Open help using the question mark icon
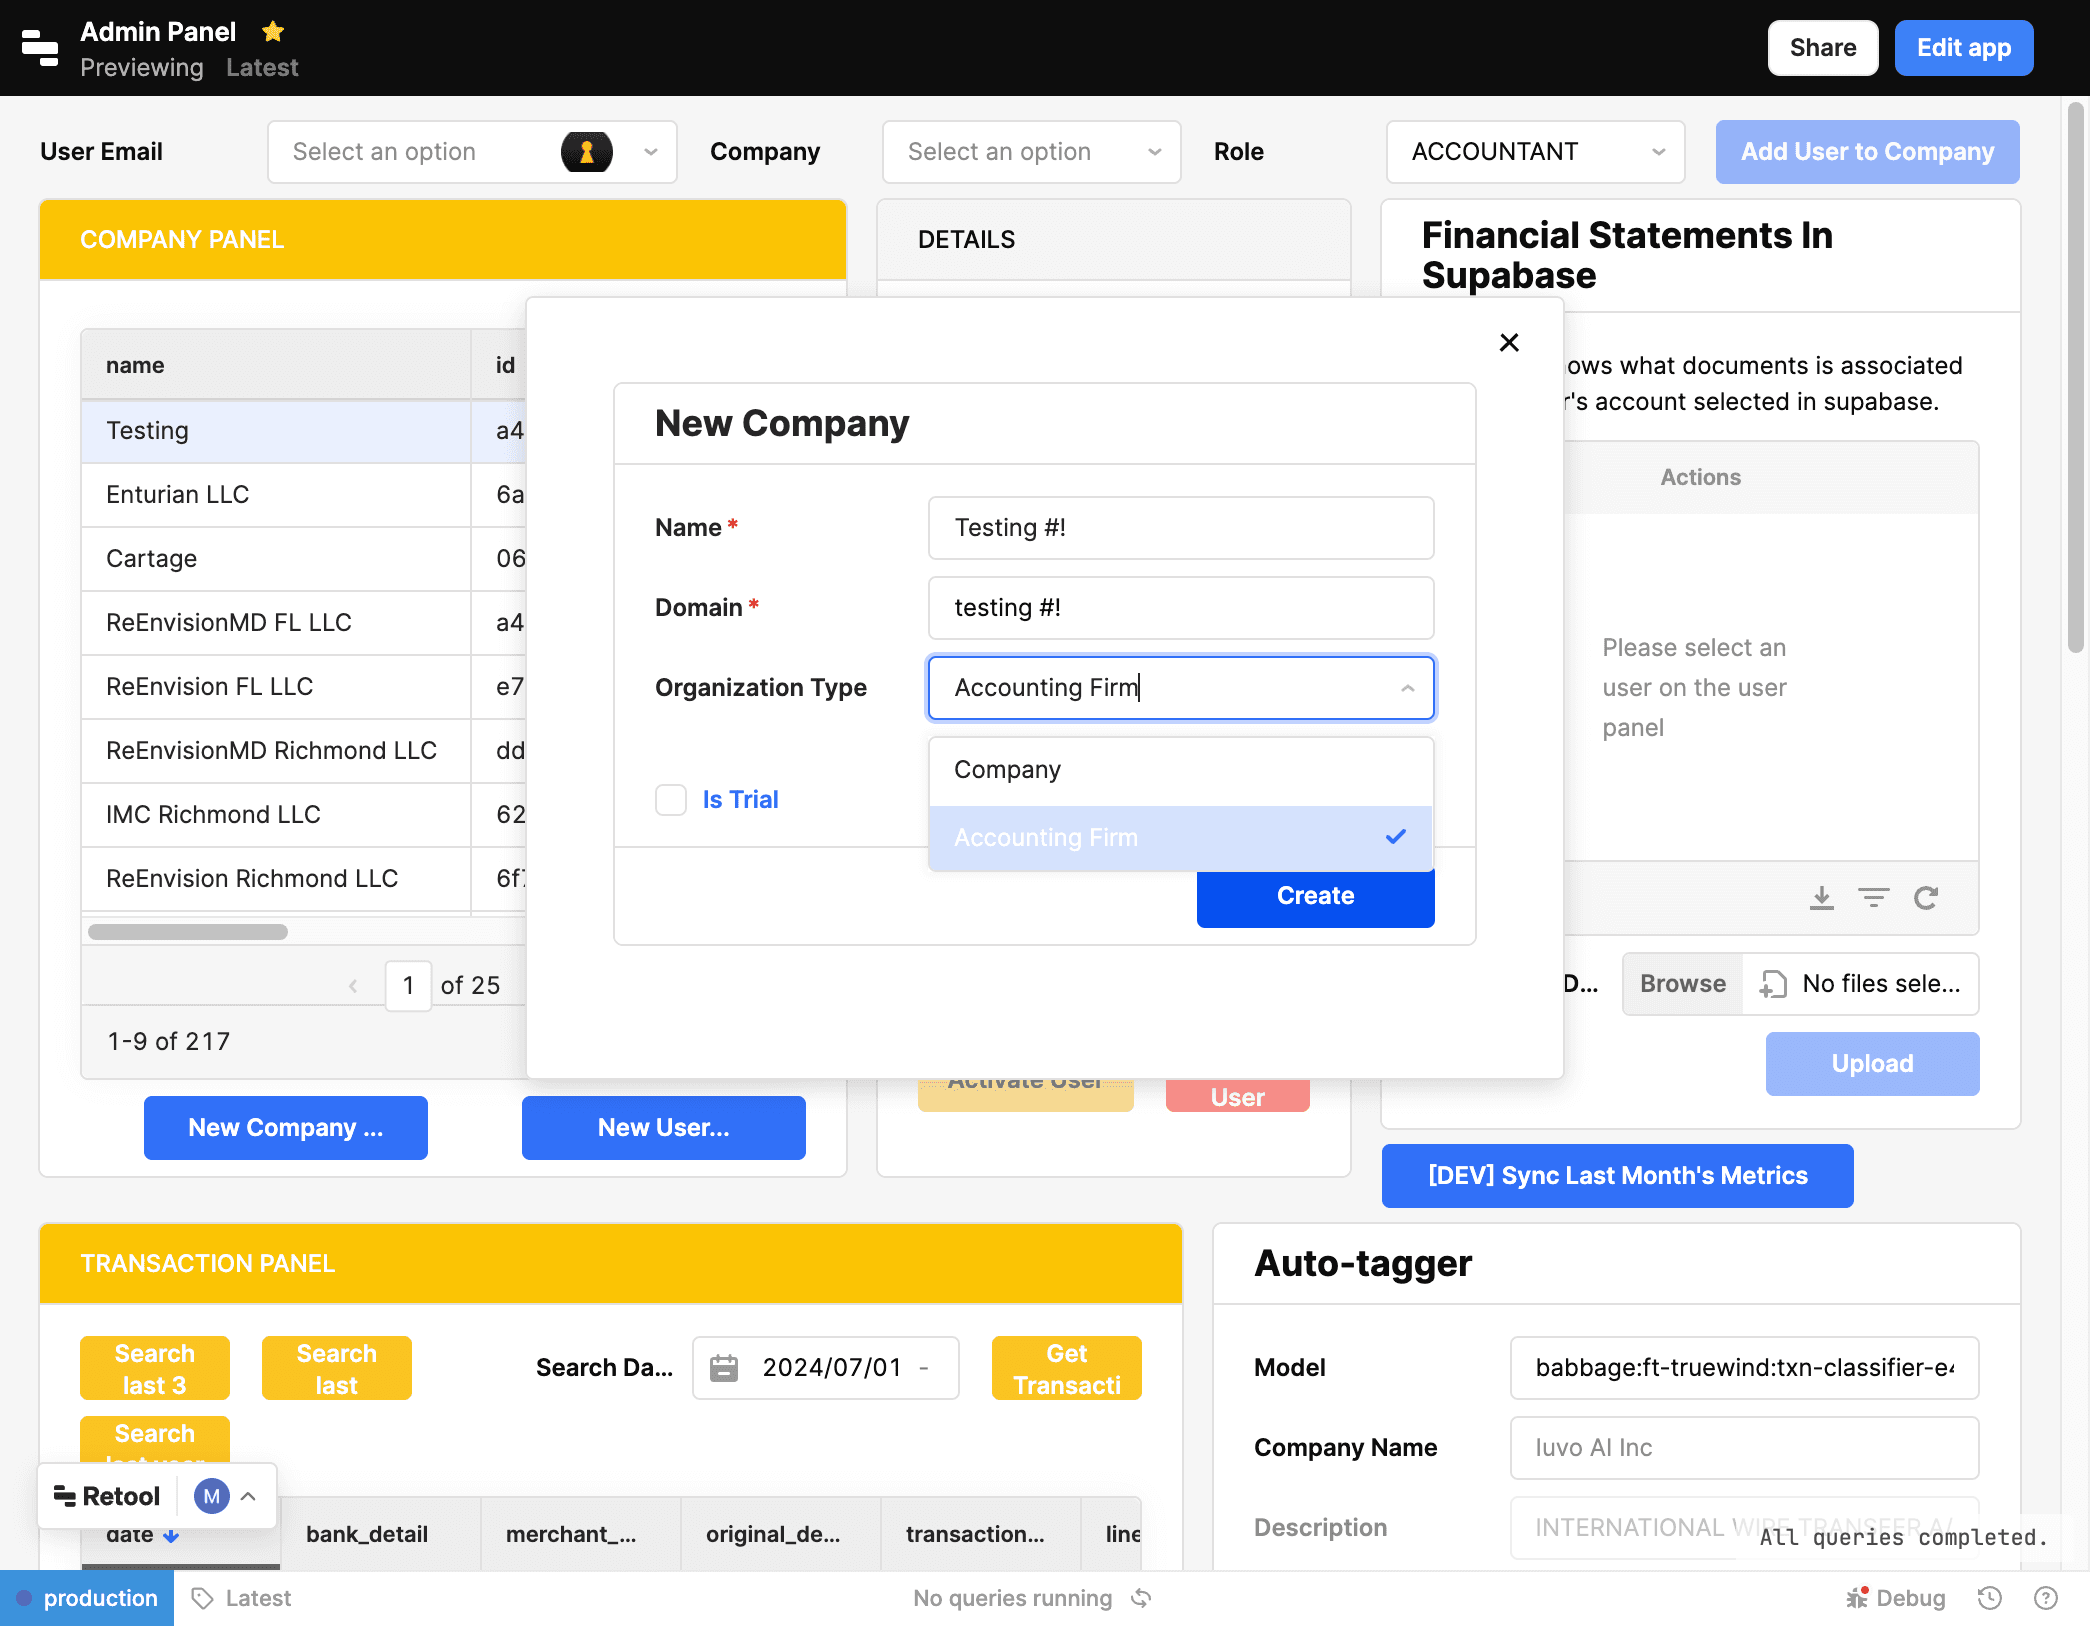This screenshot has width=2090, height=1626. click(x=2046, y=1597)
